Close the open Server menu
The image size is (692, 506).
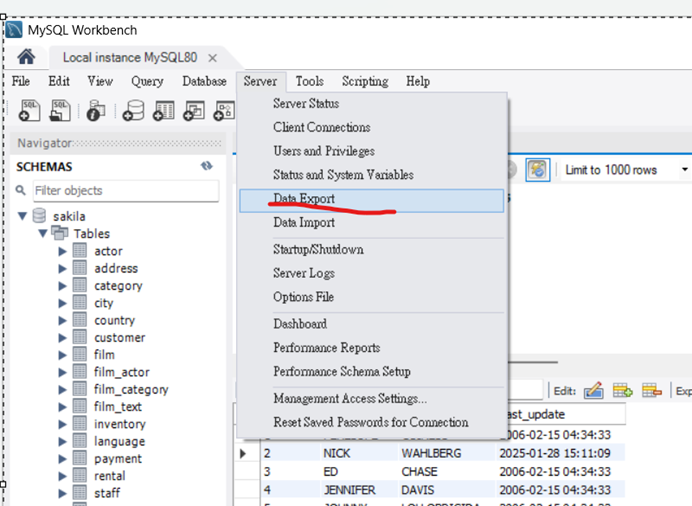click(260, 81)
